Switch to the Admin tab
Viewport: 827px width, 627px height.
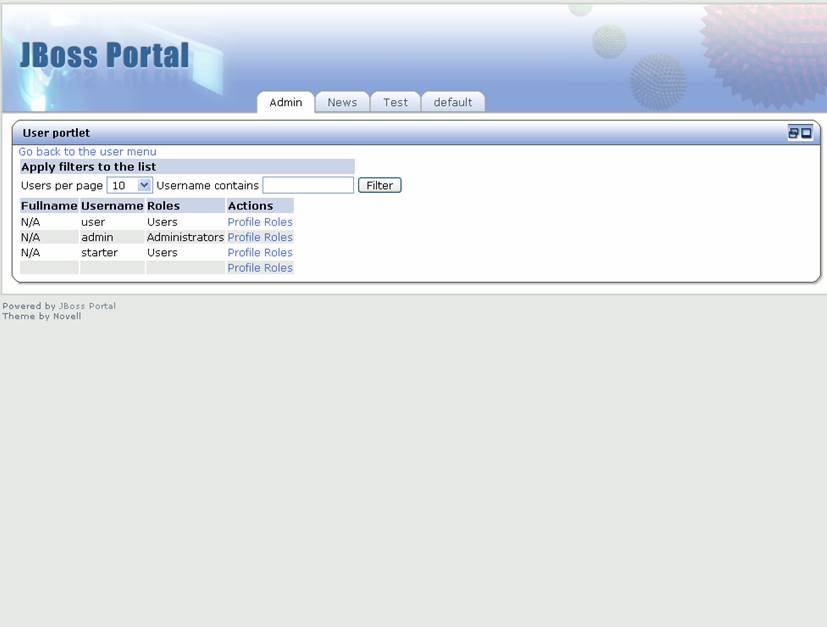(x=285, y=102)
